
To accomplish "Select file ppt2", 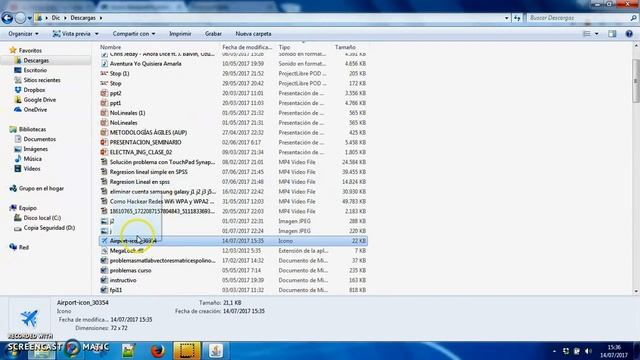I will coord(115,93).
